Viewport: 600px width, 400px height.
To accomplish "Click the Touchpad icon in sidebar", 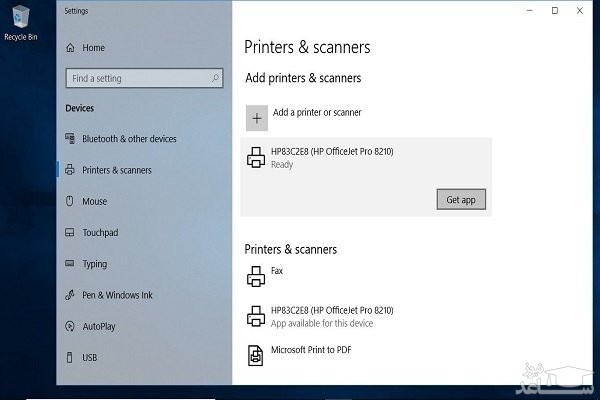I will click(x=70, y=233).
